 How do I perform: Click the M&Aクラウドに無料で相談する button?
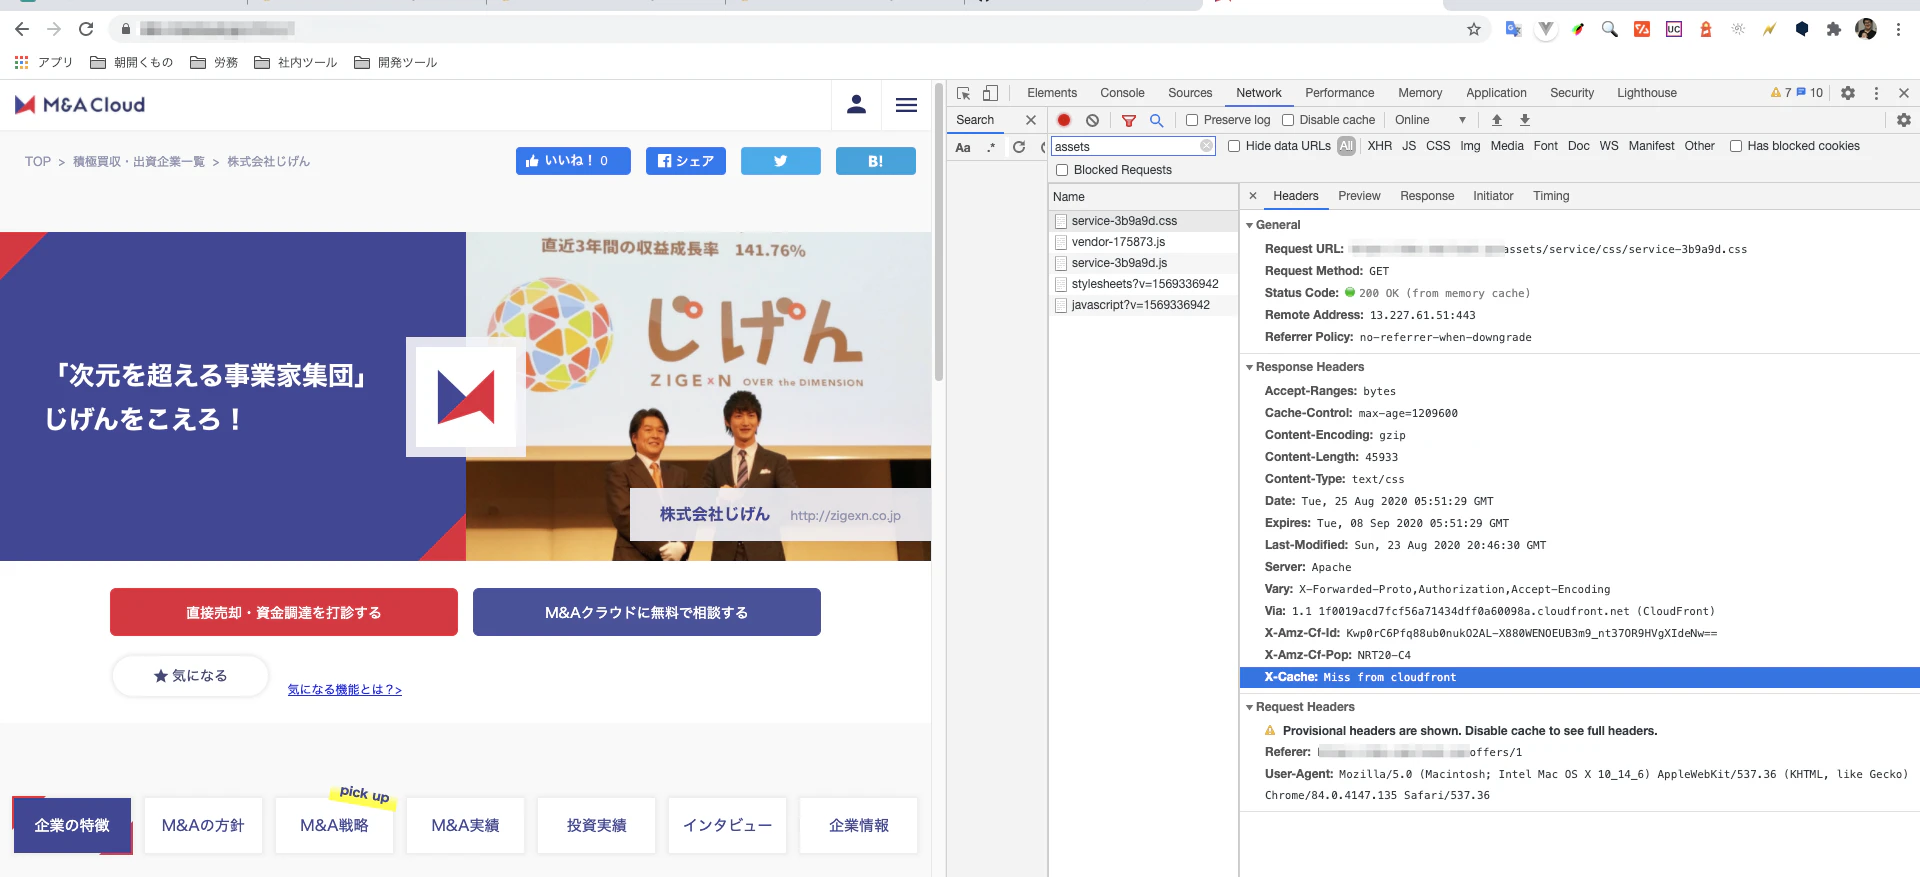(647, 612)
